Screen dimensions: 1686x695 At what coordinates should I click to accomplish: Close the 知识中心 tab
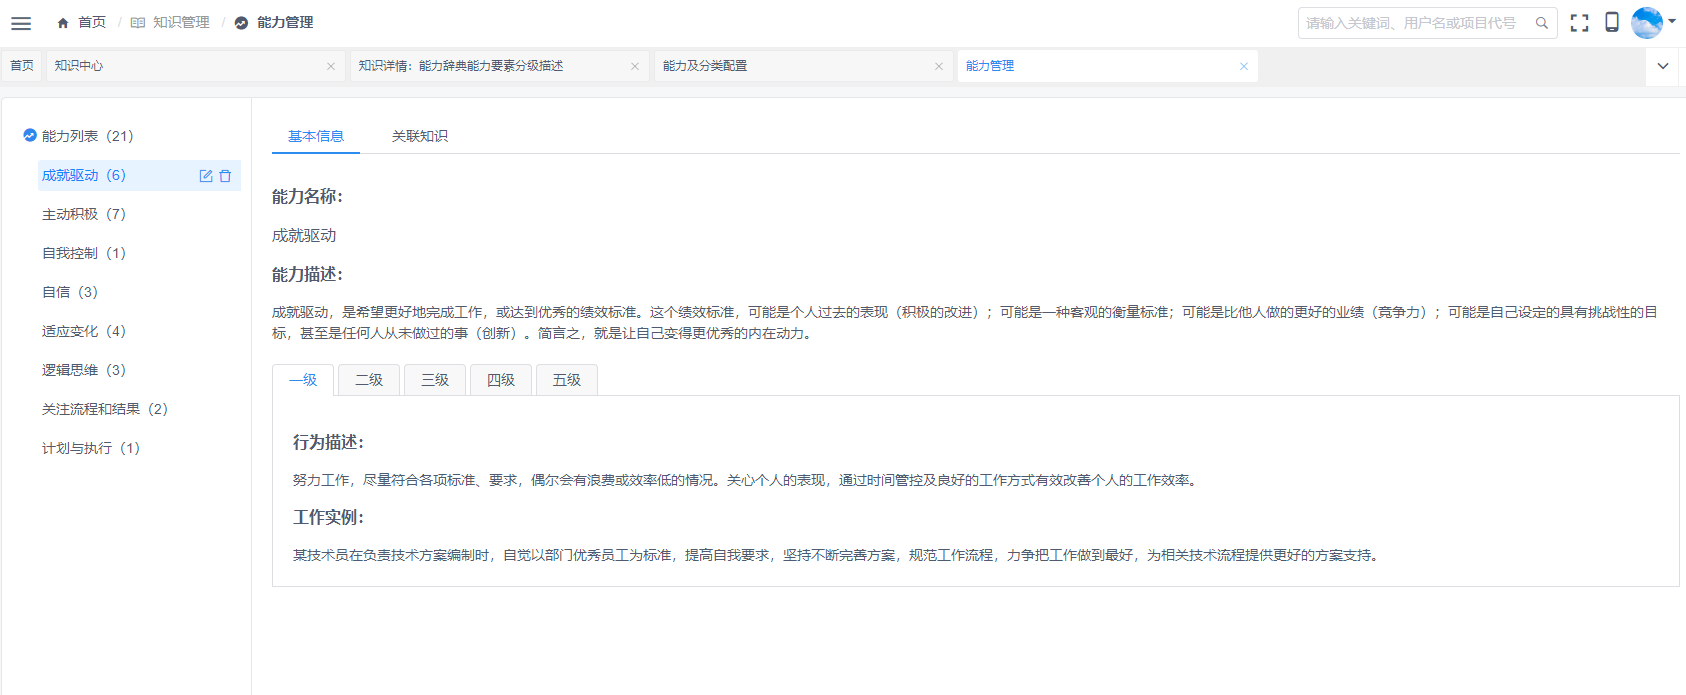331,66
